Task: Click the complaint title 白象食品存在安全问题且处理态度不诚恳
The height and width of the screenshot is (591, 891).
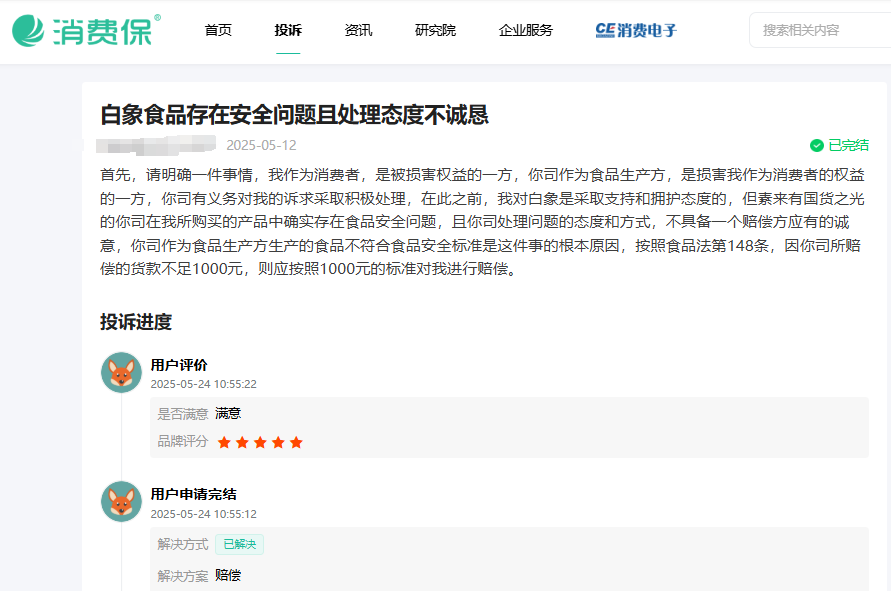Action: (x=294, y=115)
